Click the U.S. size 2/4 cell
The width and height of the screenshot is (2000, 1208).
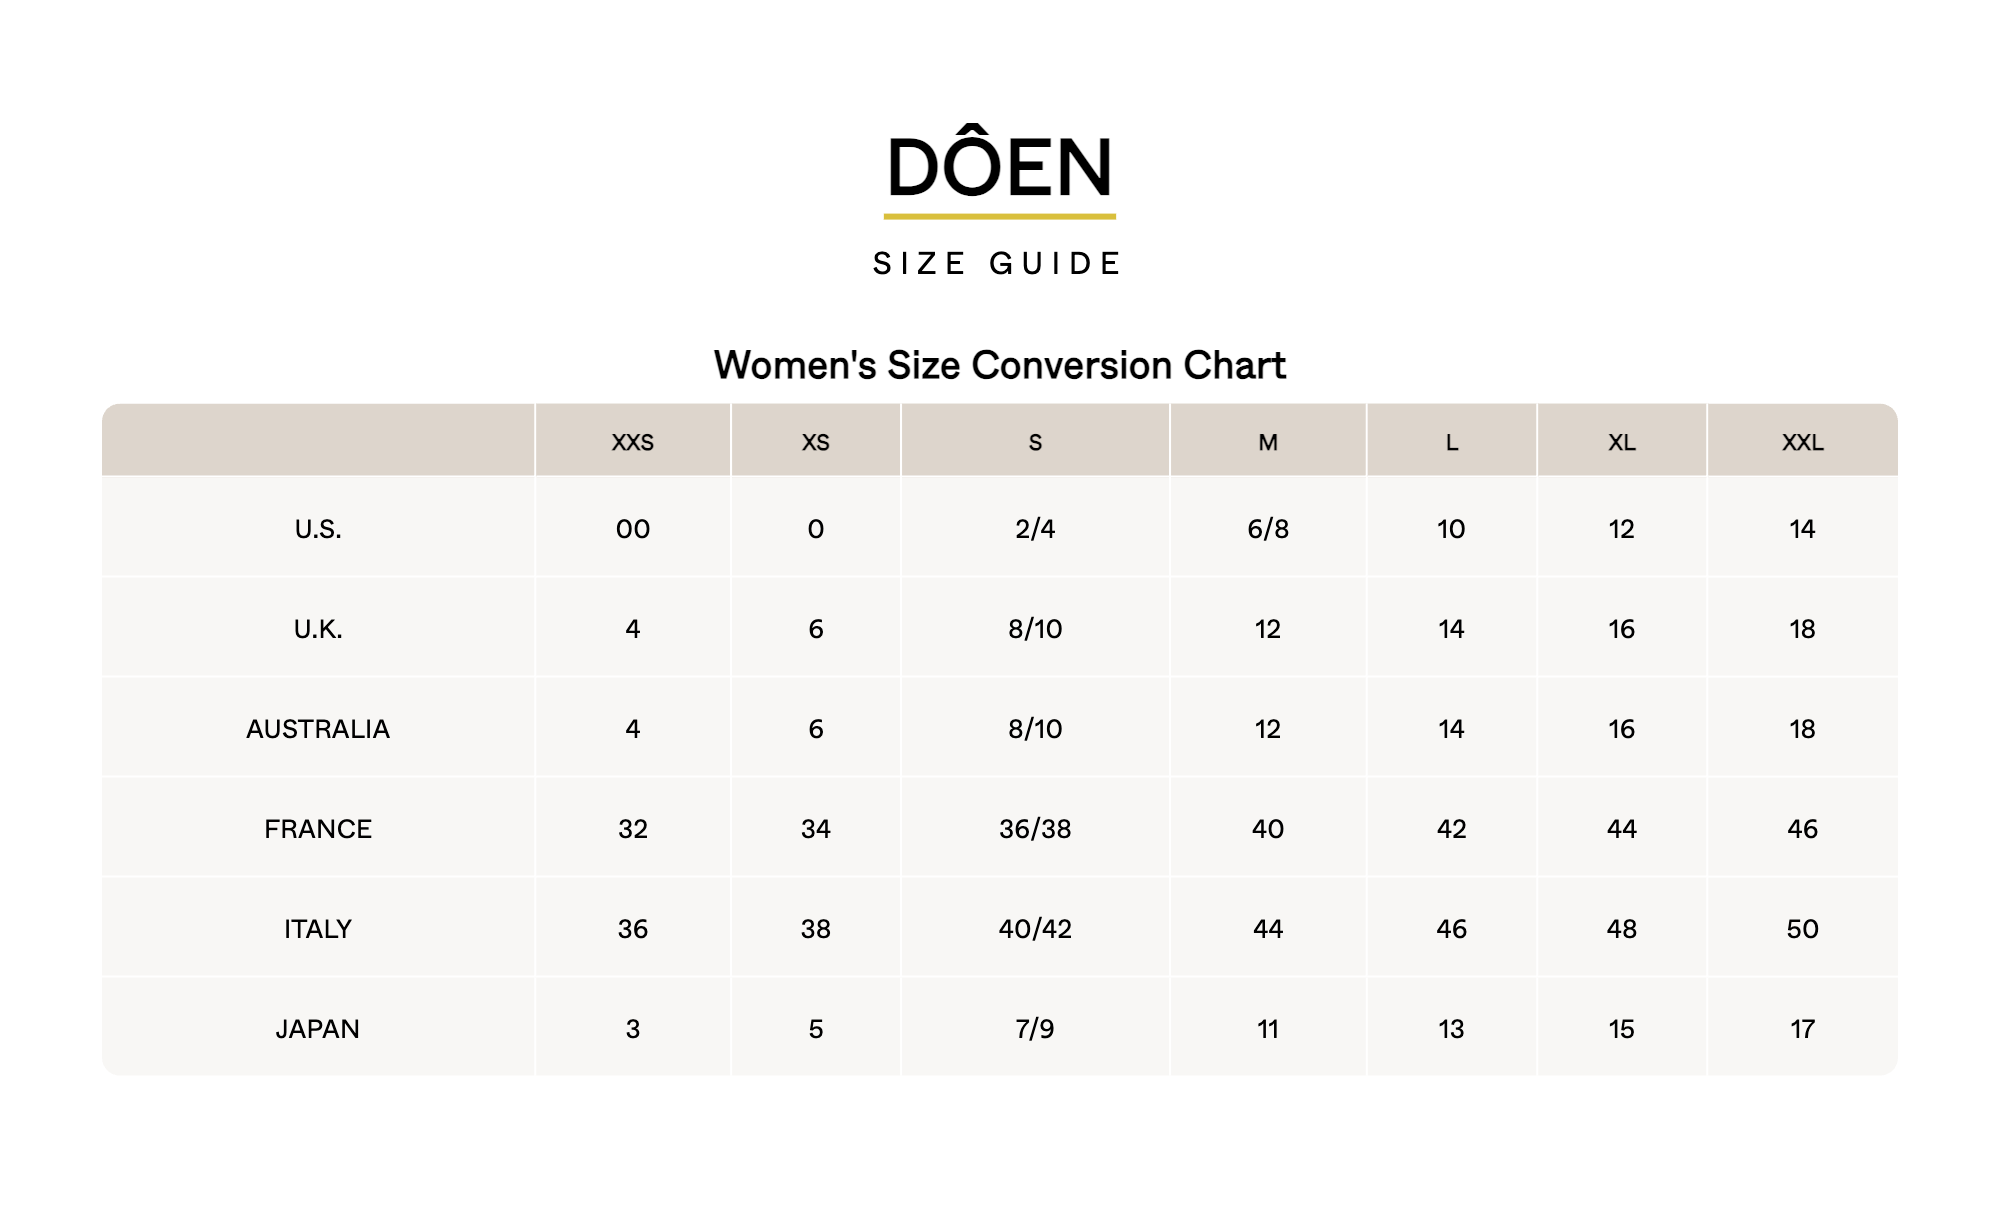click(x=1035, y=529)
